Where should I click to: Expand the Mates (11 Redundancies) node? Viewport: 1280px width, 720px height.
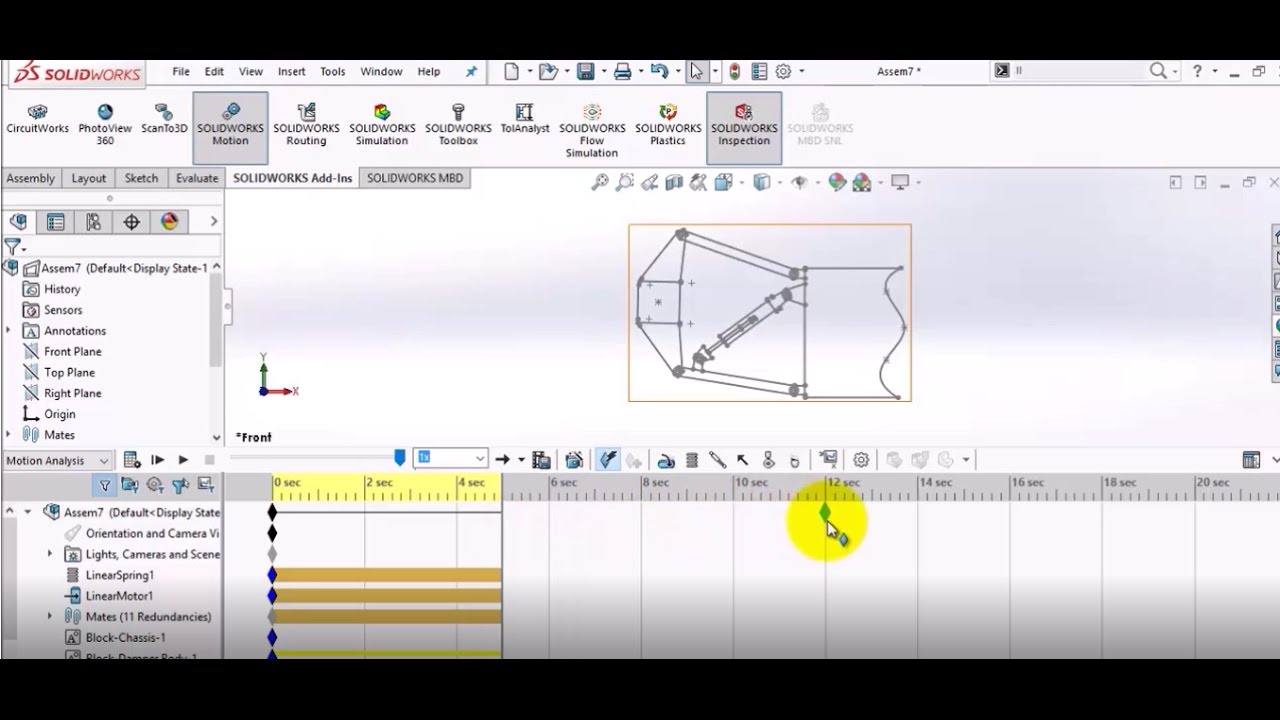50,617
